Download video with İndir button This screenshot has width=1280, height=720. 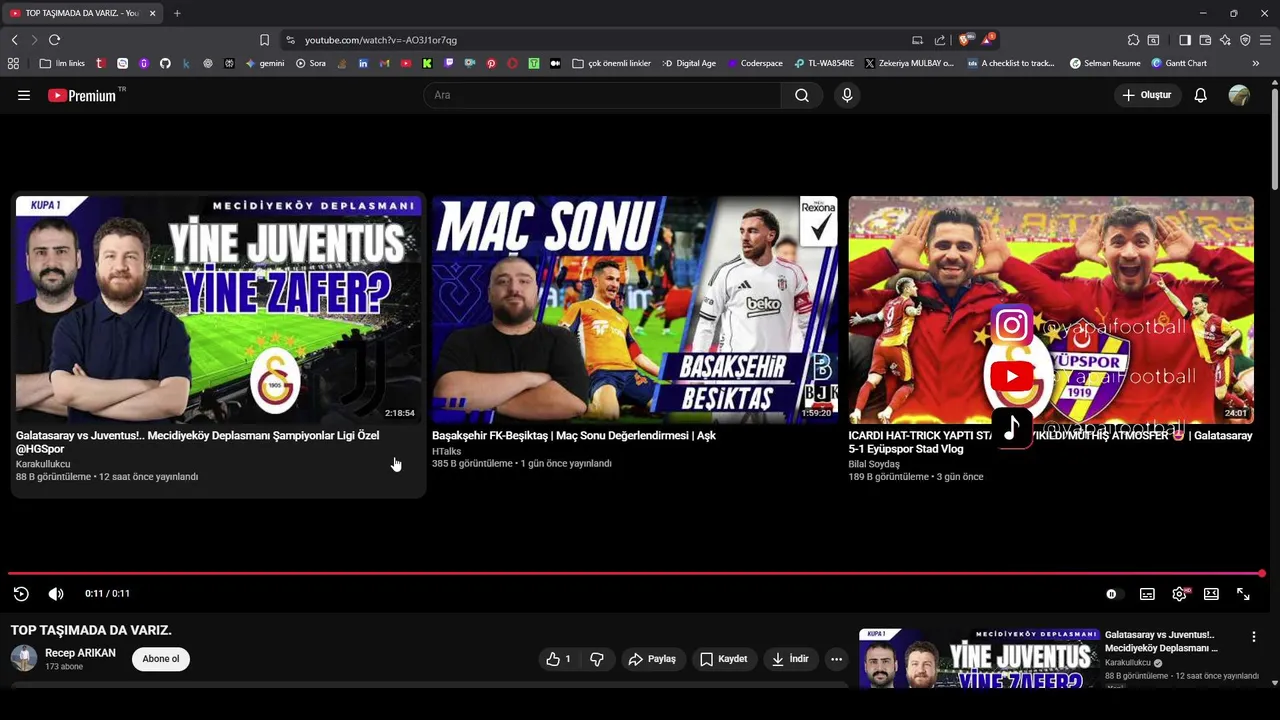pyautogui.click(x=790, y=659)
